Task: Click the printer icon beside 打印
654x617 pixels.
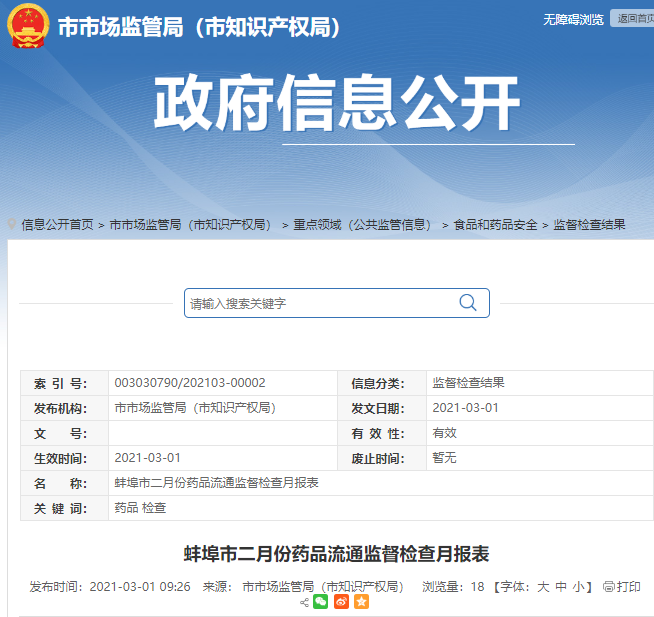Action: 609,587
